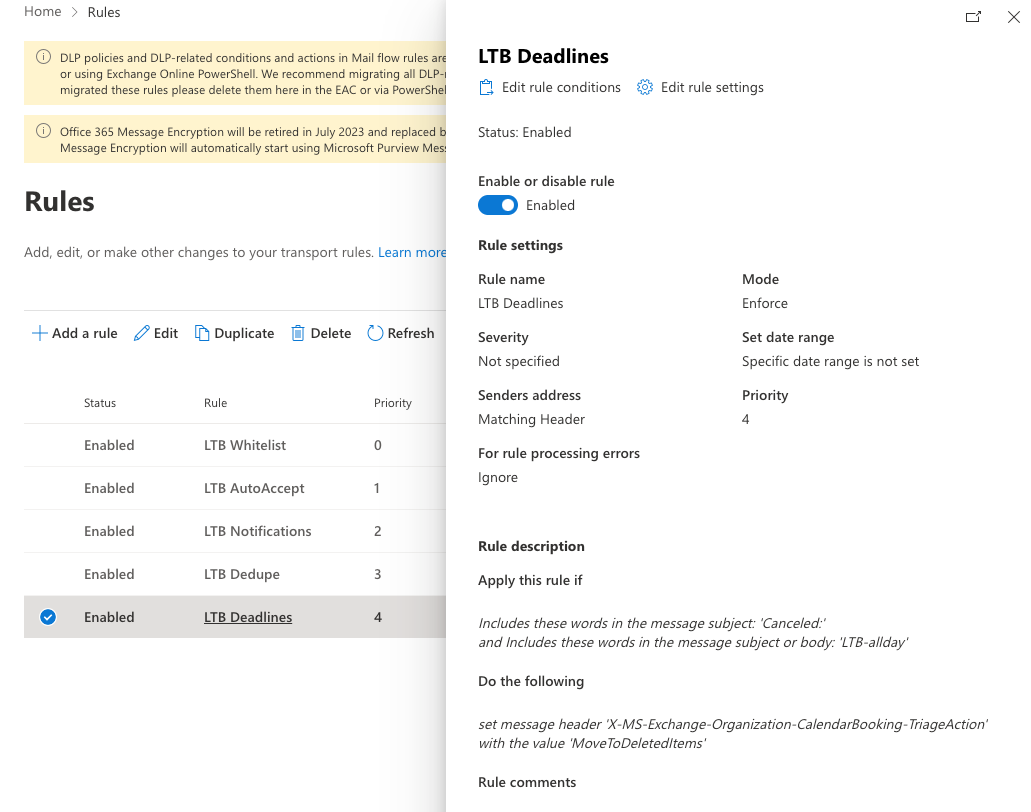Go to Home in the breadcrumb

coord(43,12)
